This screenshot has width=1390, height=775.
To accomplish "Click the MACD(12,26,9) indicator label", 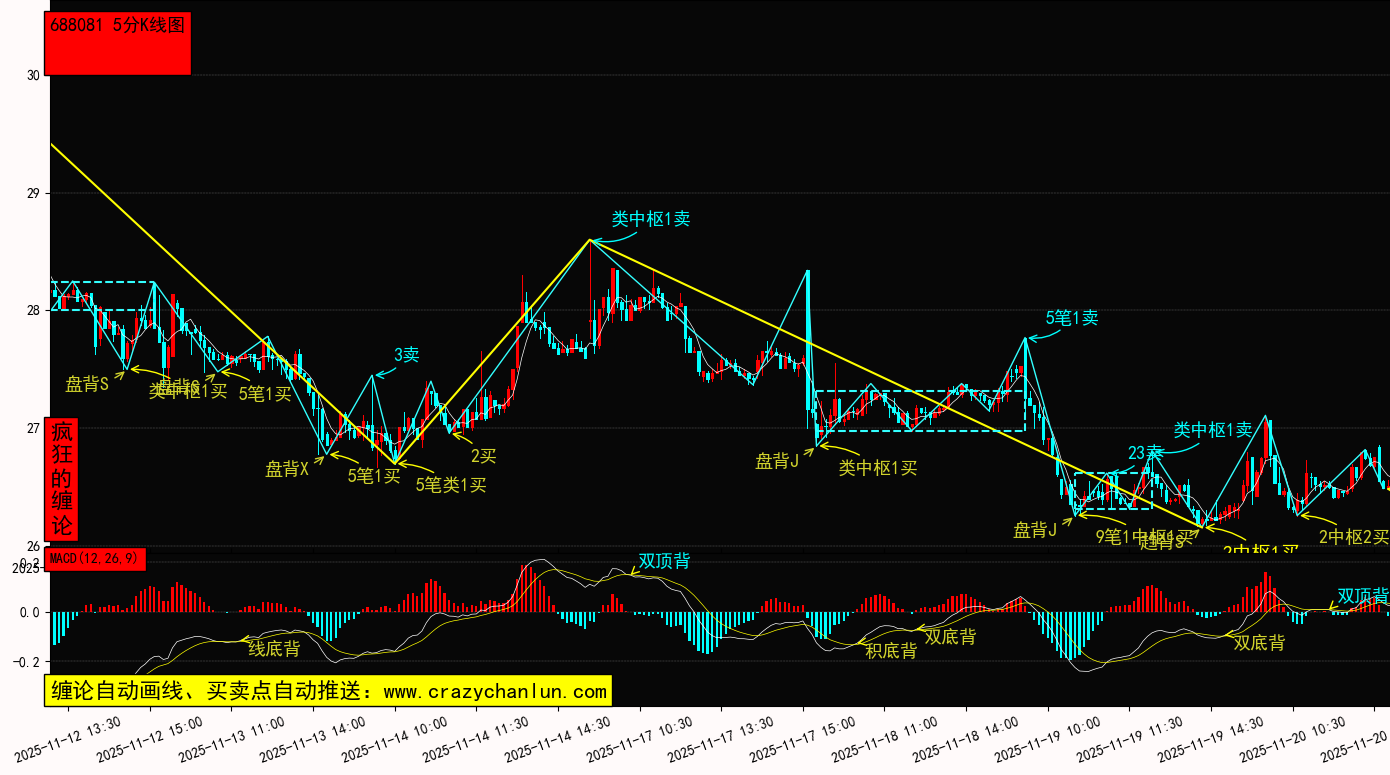I will (97, 558).
